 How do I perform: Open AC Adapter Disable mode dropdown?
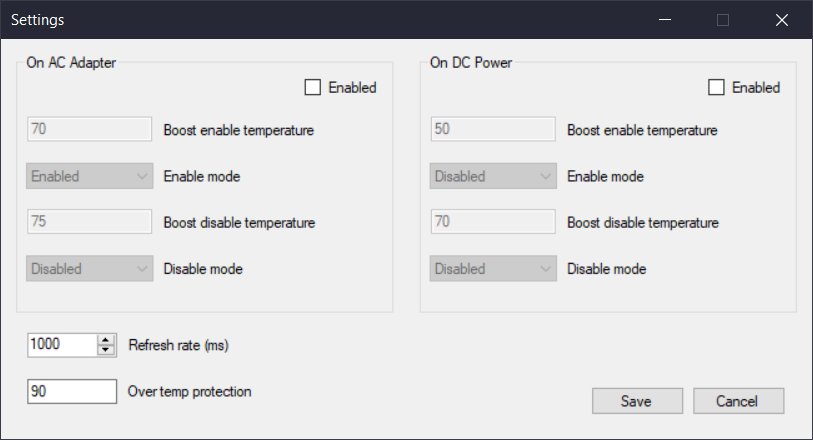90,268
